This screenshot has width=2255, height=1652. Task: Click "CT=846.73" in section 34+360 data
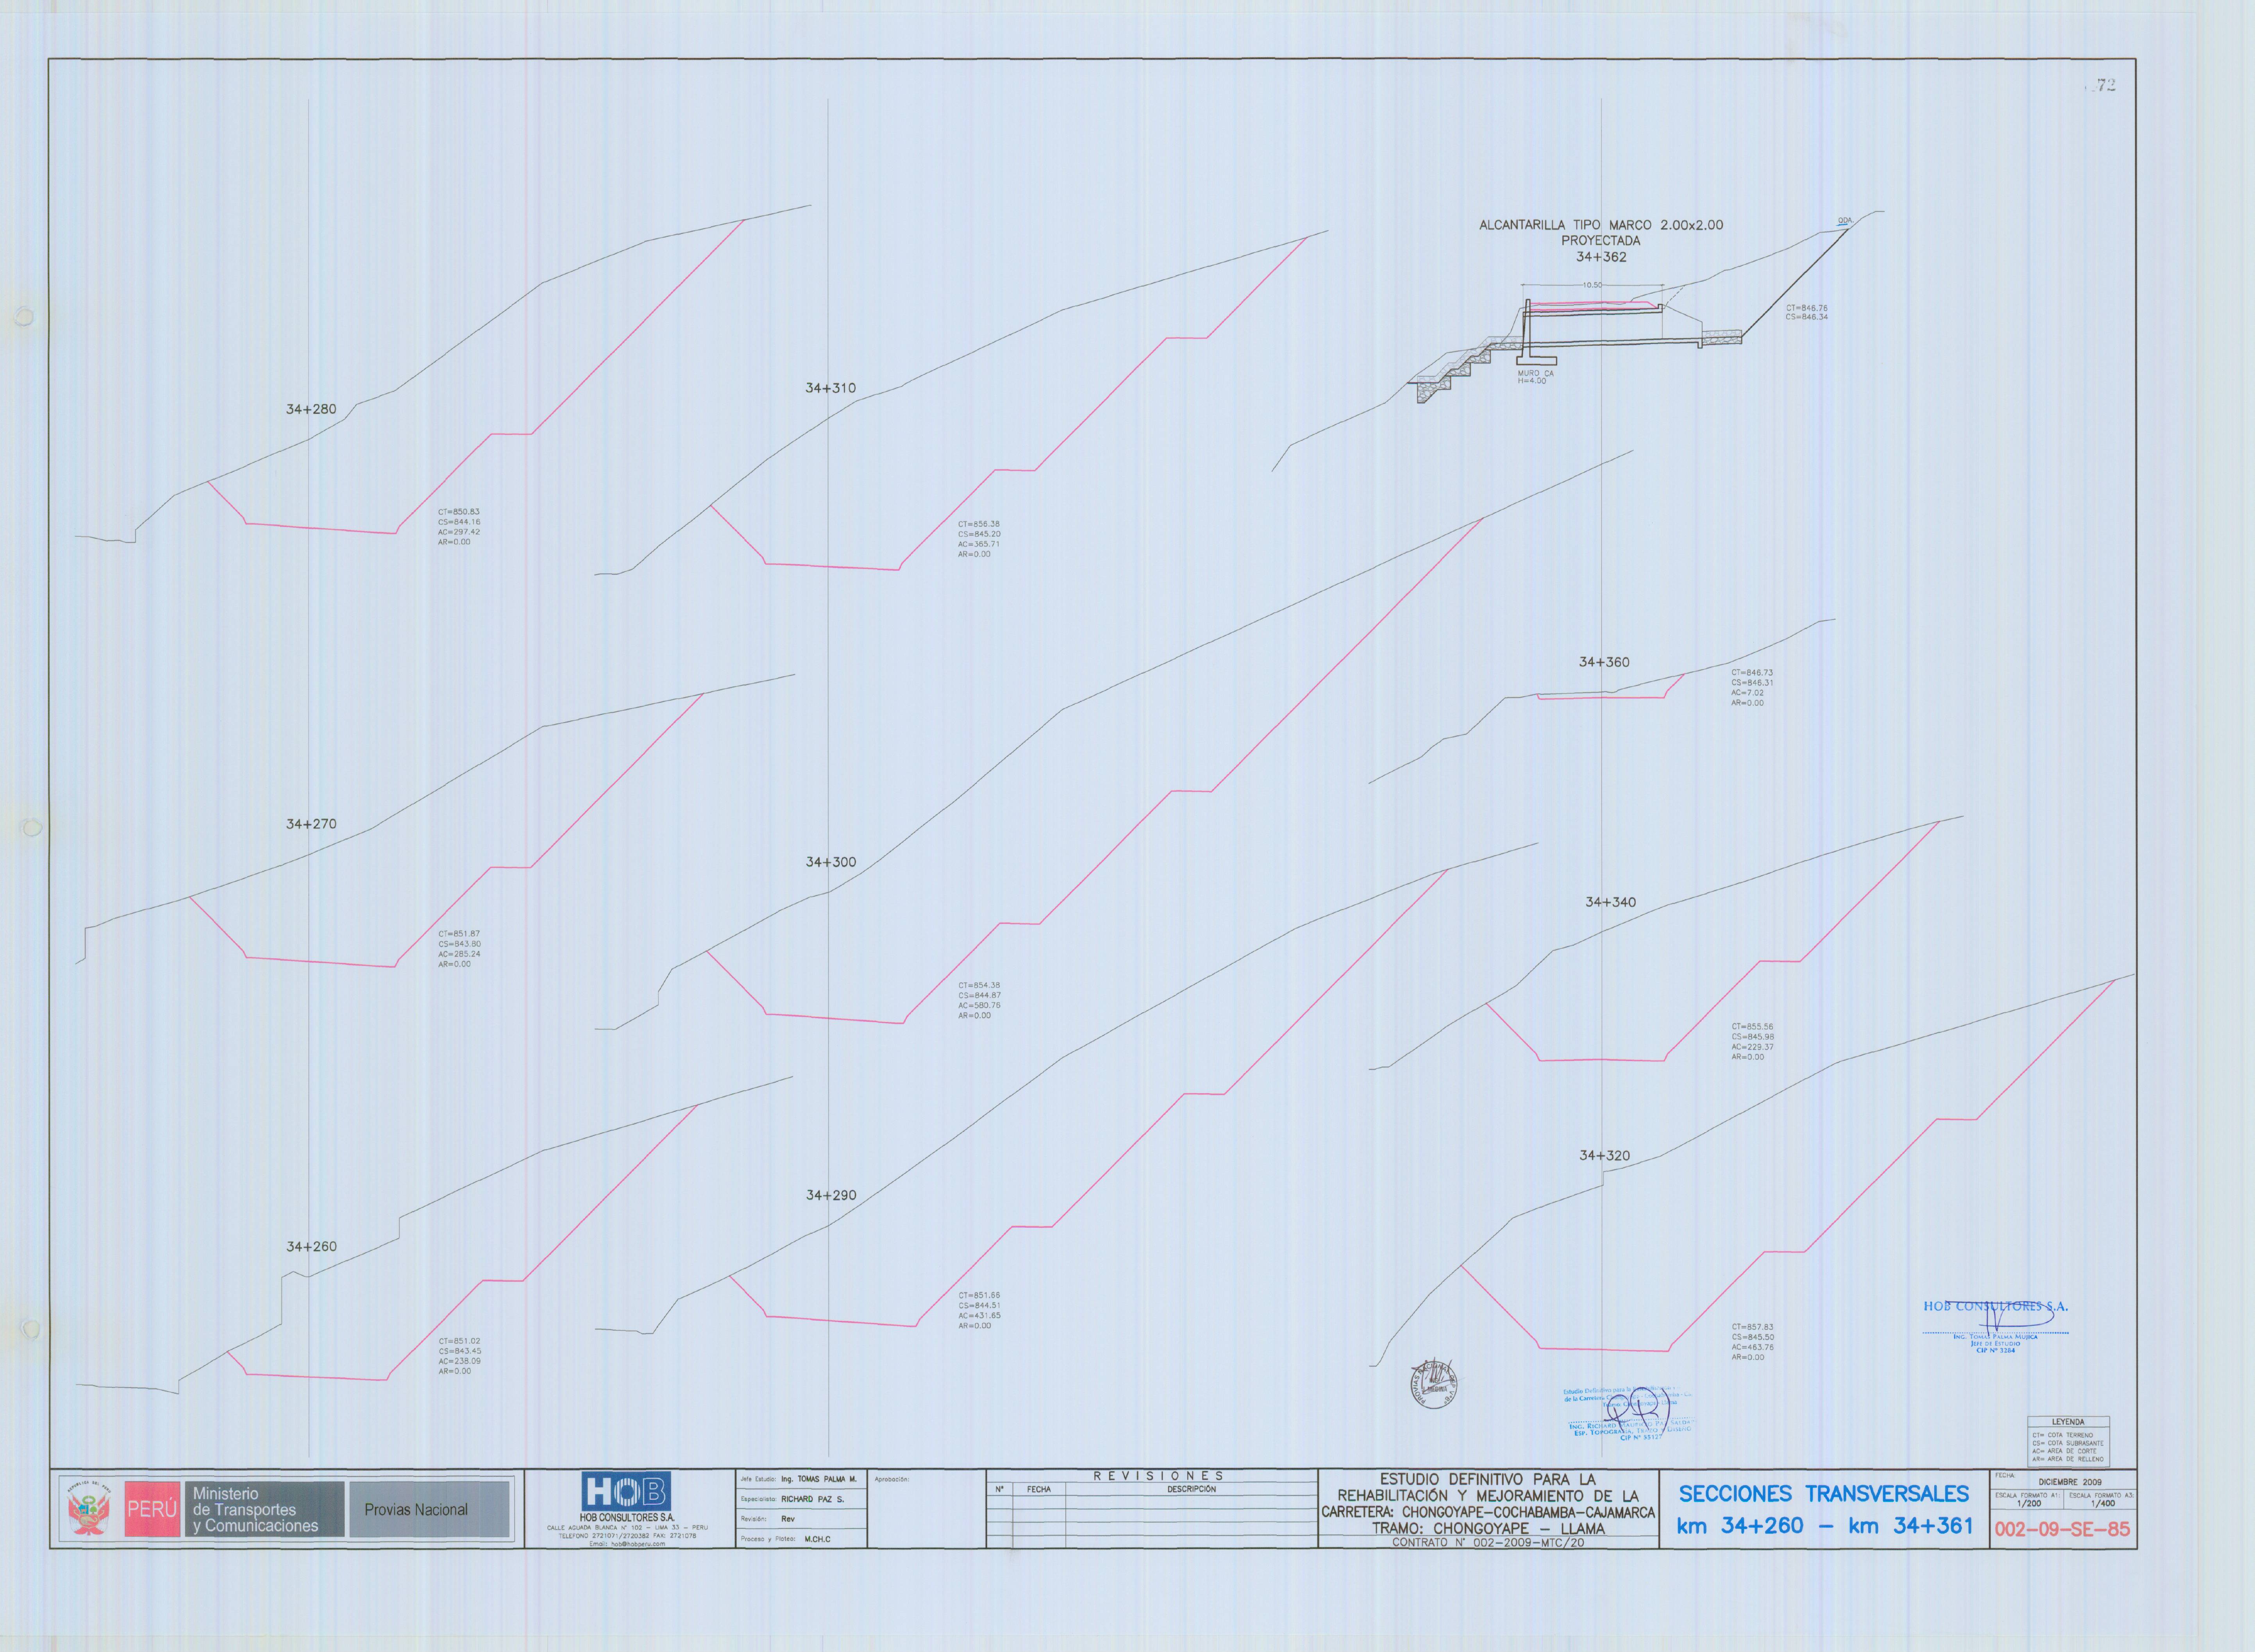point(1752,673)
